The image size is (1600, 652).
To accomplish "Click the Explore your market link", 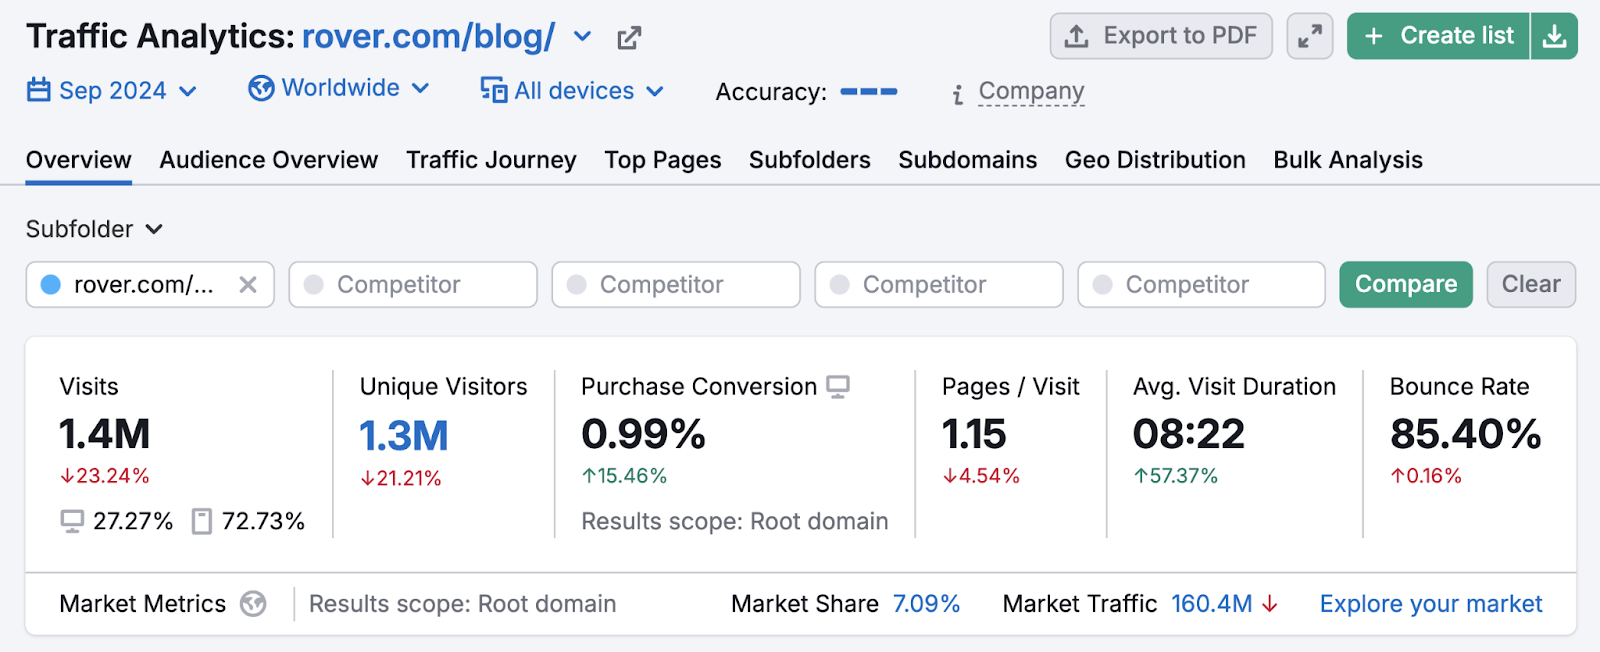I will click(1431, 604).
